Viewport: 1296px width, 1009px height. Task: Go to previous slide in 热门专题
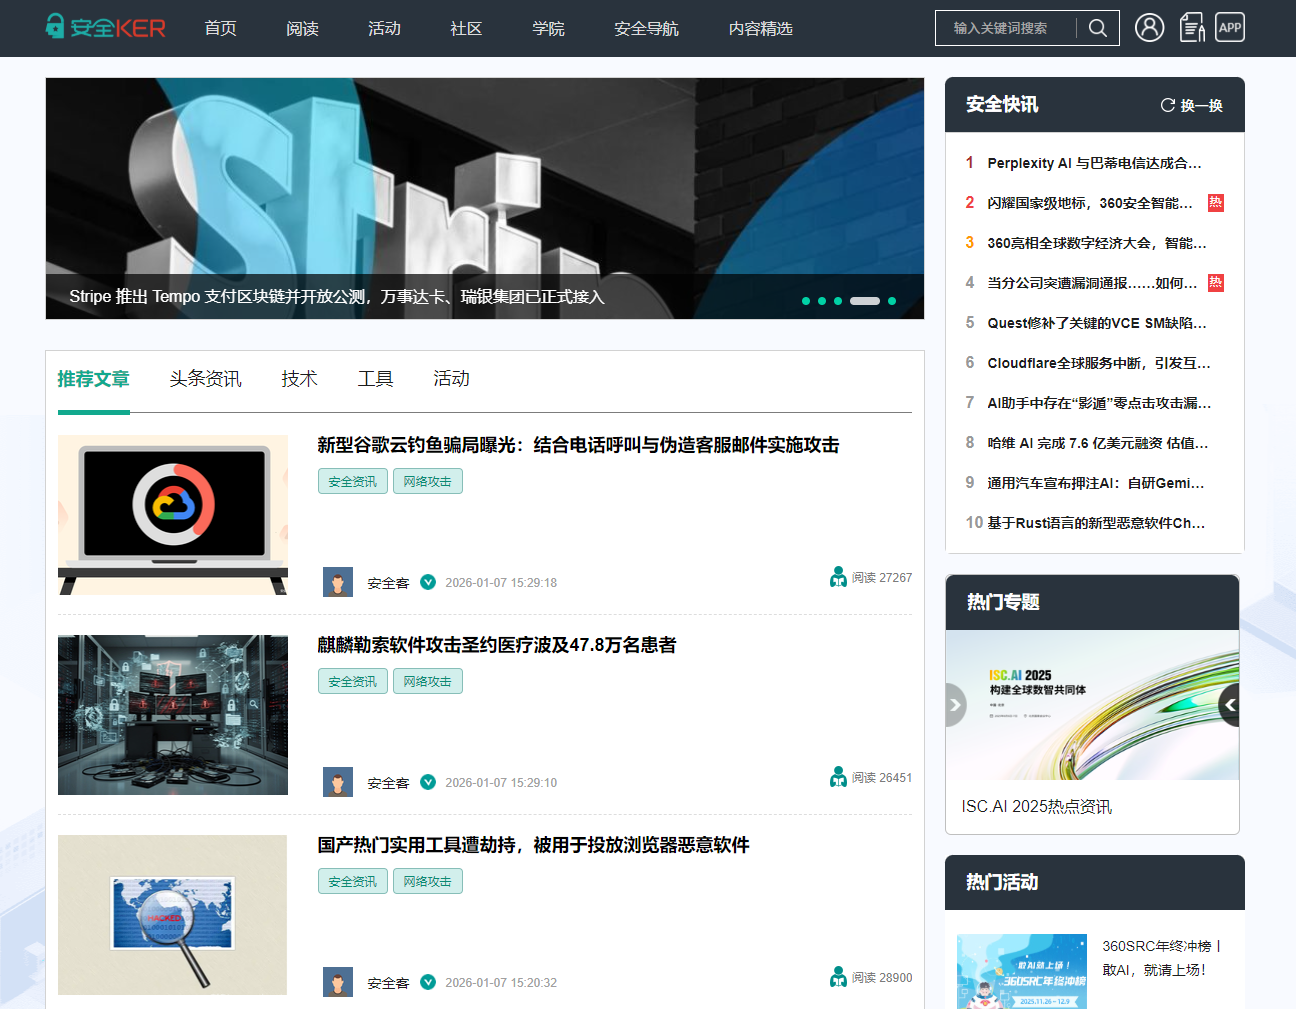coord(955,705)
